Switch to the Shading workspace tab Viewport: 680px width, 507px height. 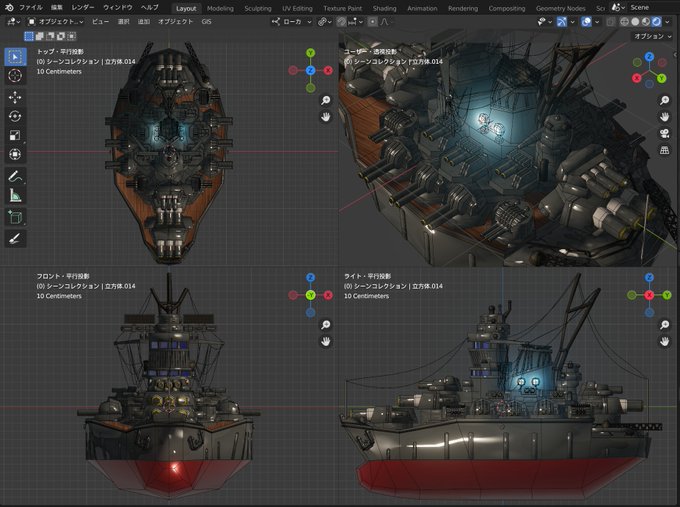384,8
